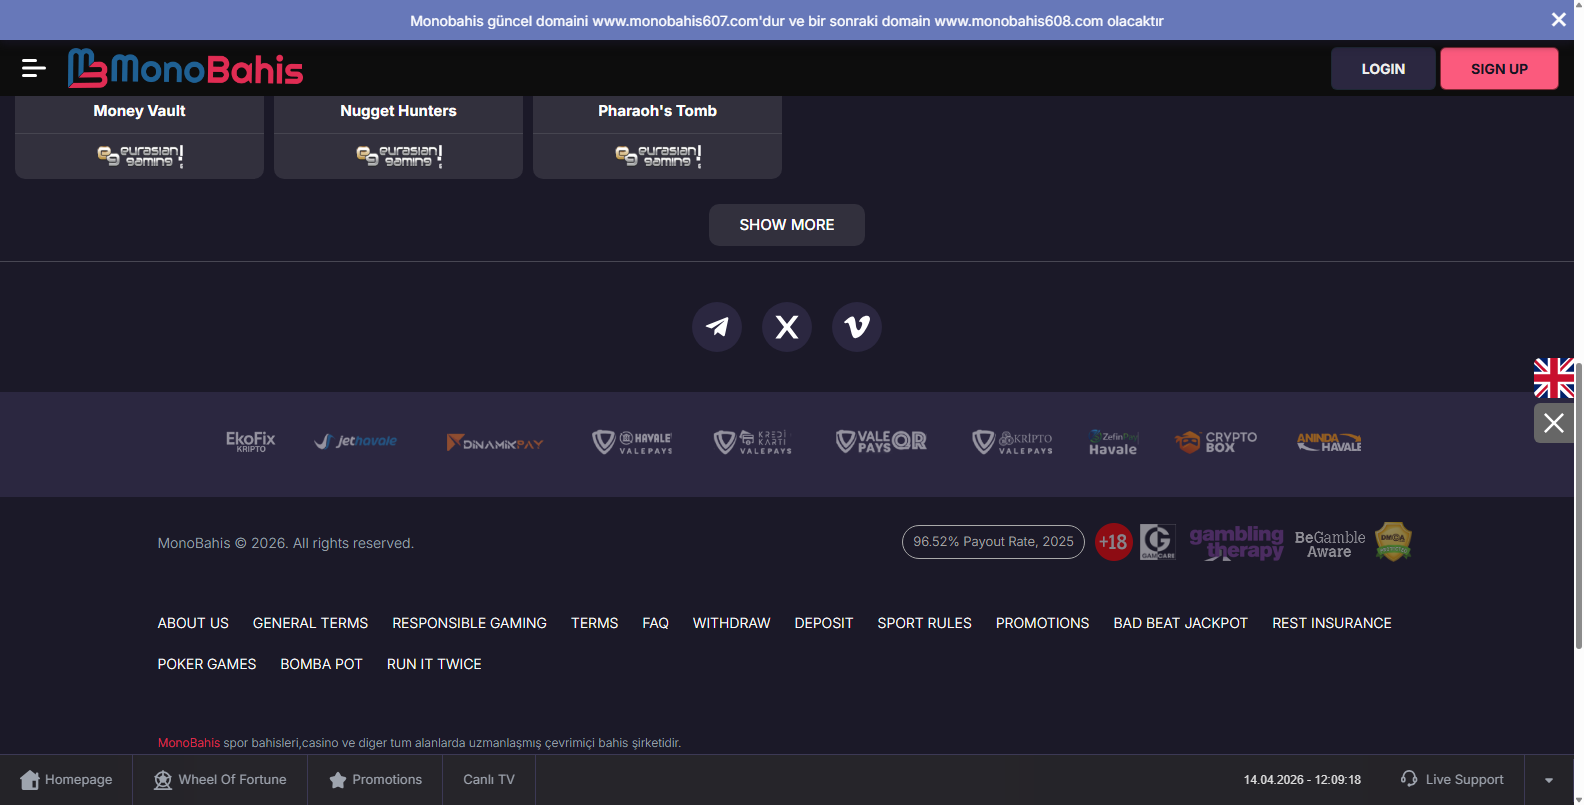This screenshot has width=1584, height=805.
Task: Click the MonoBahis logo
Action: [186, 69]
